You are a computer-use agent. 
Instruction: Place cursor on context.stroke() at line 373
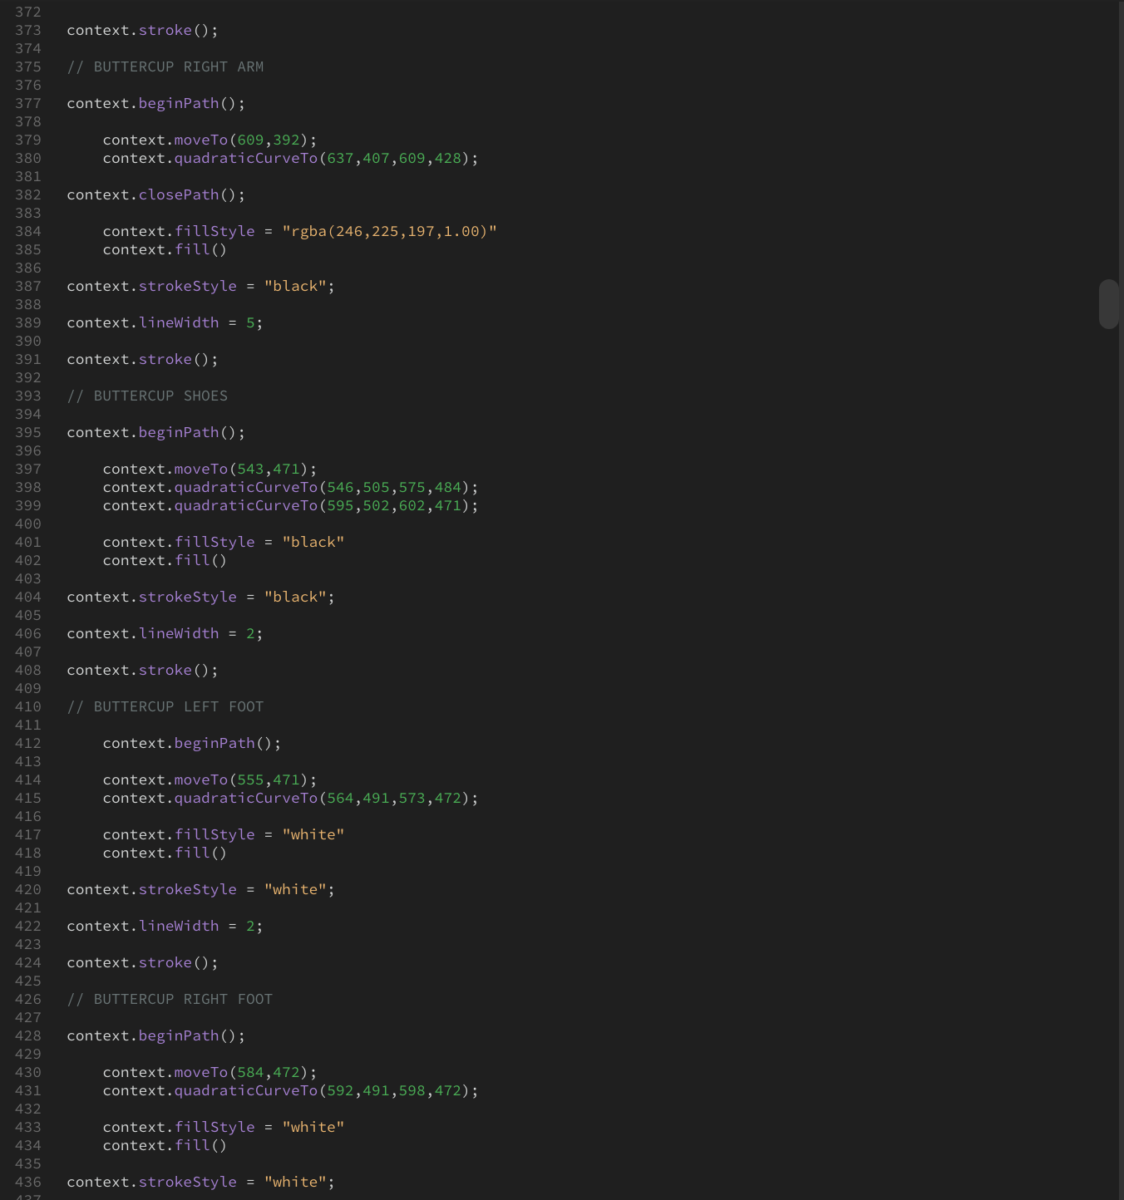click(142, 30)
